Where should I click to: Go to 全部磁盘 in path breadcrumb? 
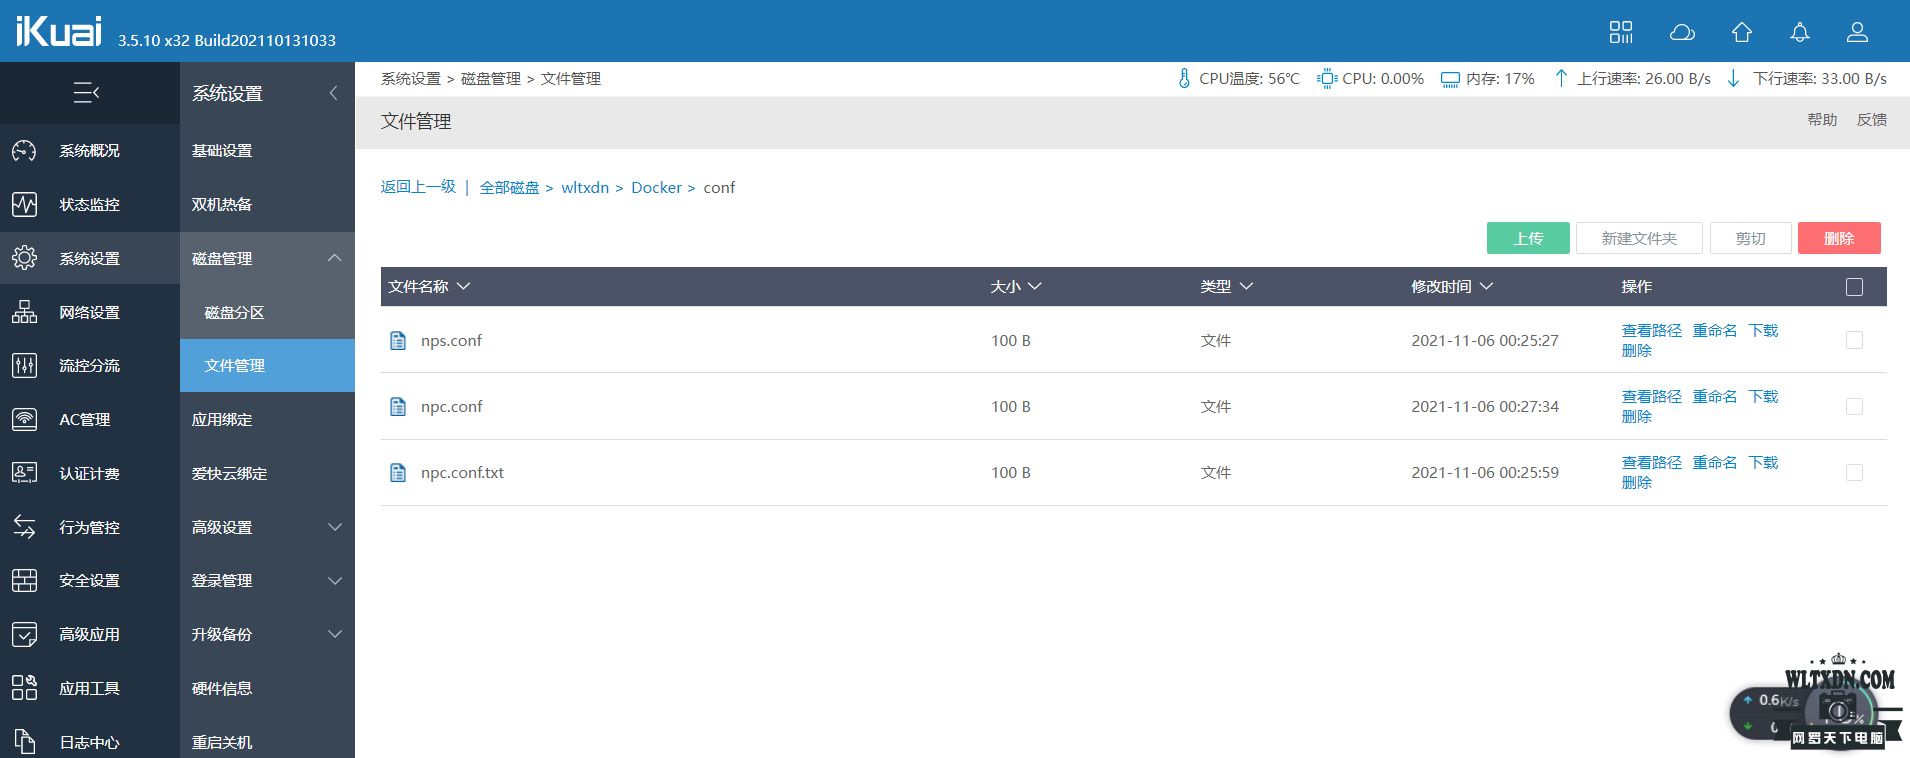(509, 188)
